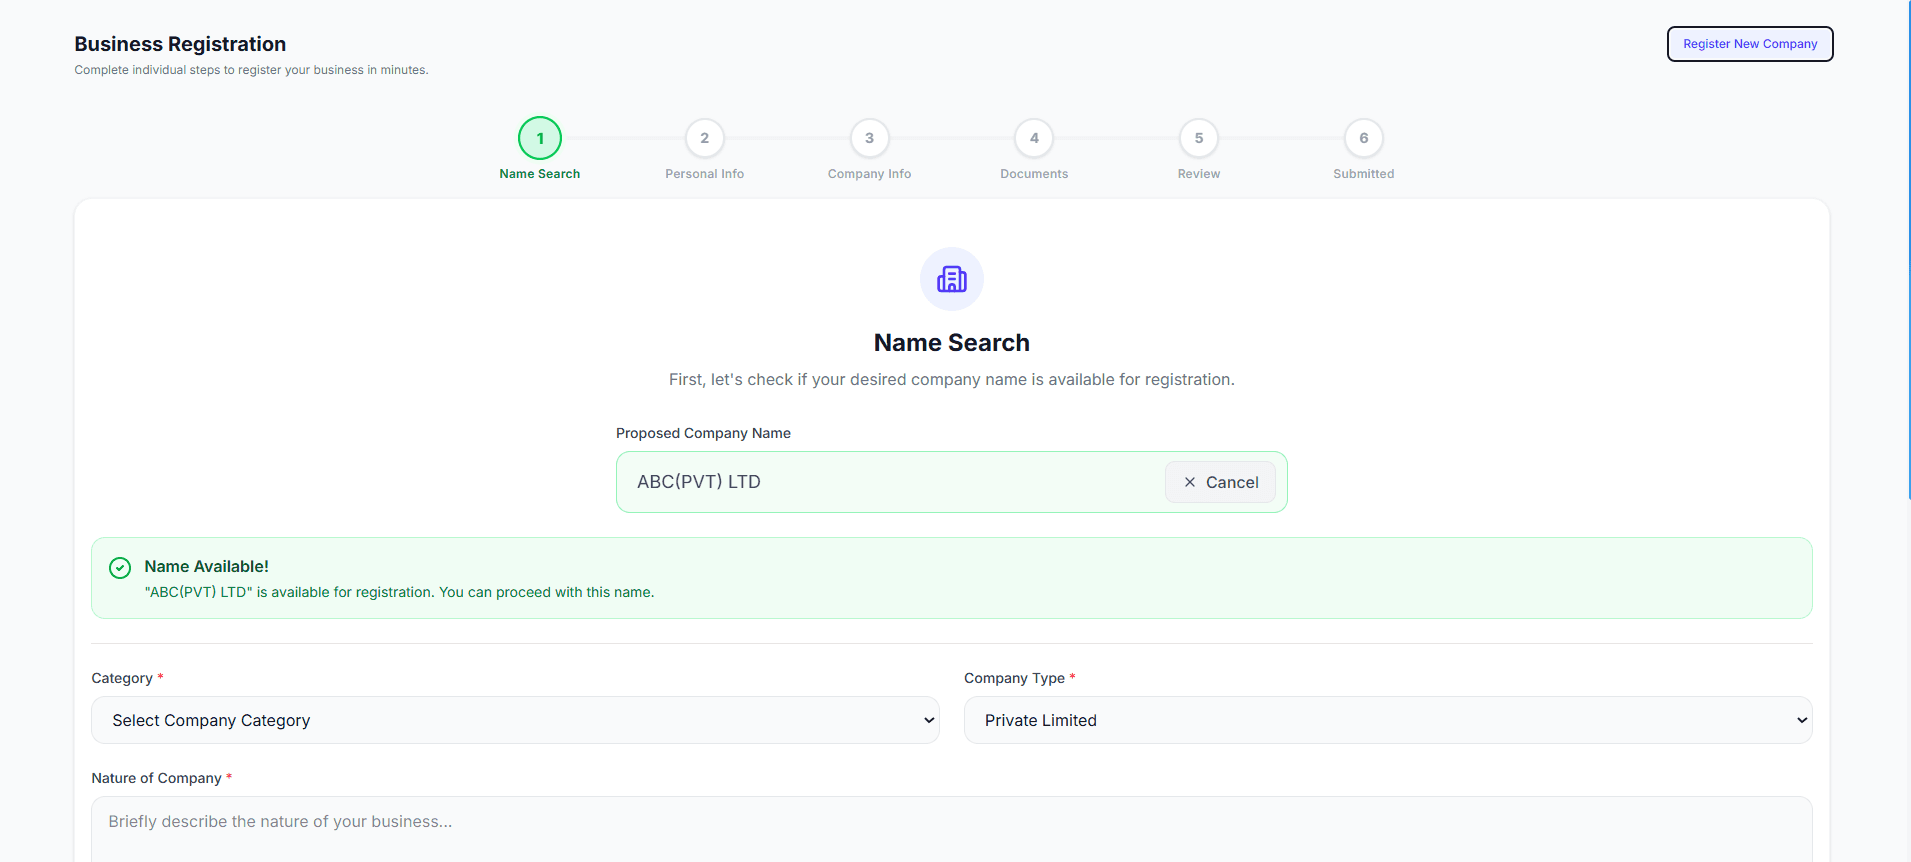Go to step 2 Personal Info
The image size is (1911, 862).
tap(705, 138)
